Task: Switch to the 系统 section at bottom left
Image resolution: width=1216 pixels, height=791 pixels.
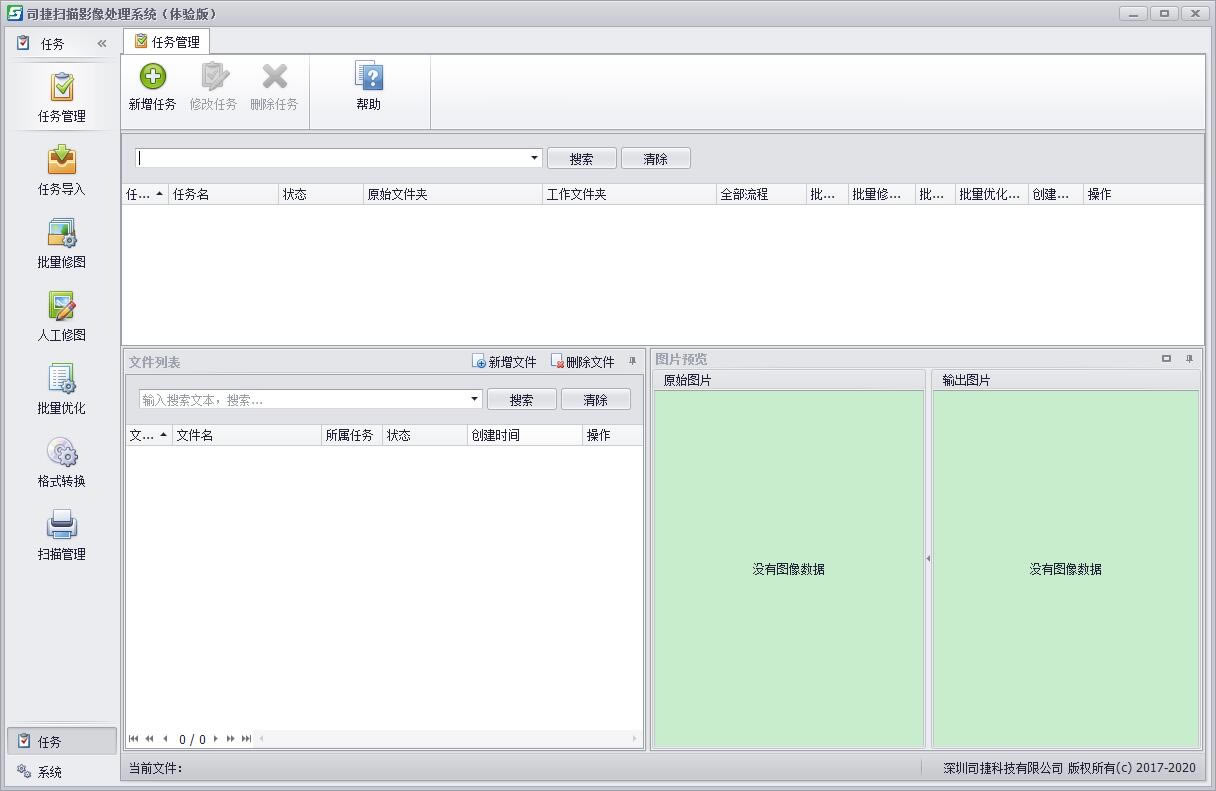Action: coord(50,772)
